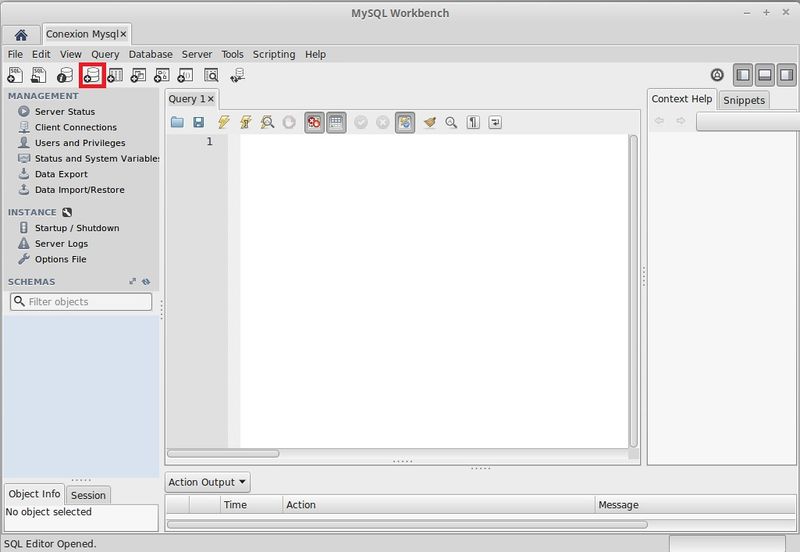Select the Context Help tab
Screen dimensions: 800x552
click(682, 99)
